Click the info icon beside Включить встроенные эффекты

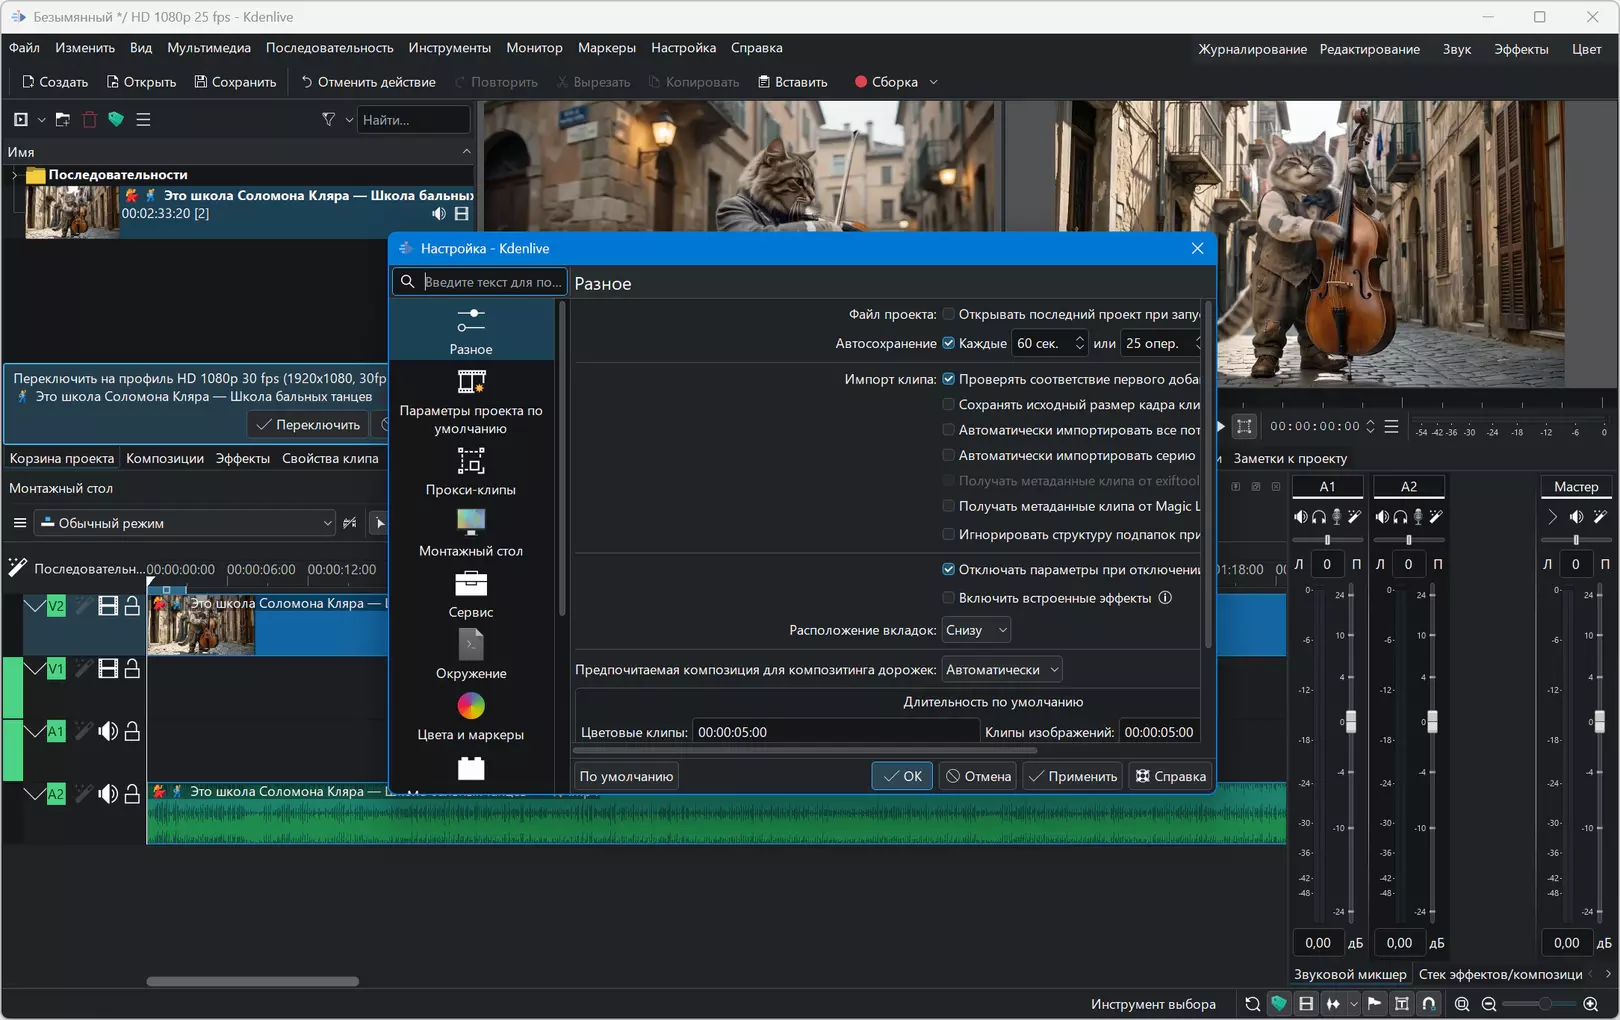click(1165, 598)
